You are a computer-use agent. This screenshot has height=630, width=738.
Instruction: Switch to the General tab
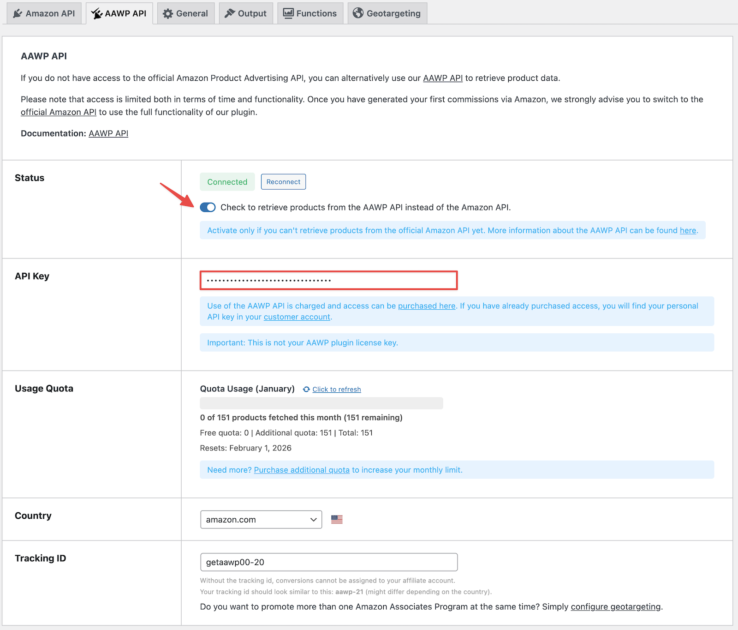[x=185, y=13]
